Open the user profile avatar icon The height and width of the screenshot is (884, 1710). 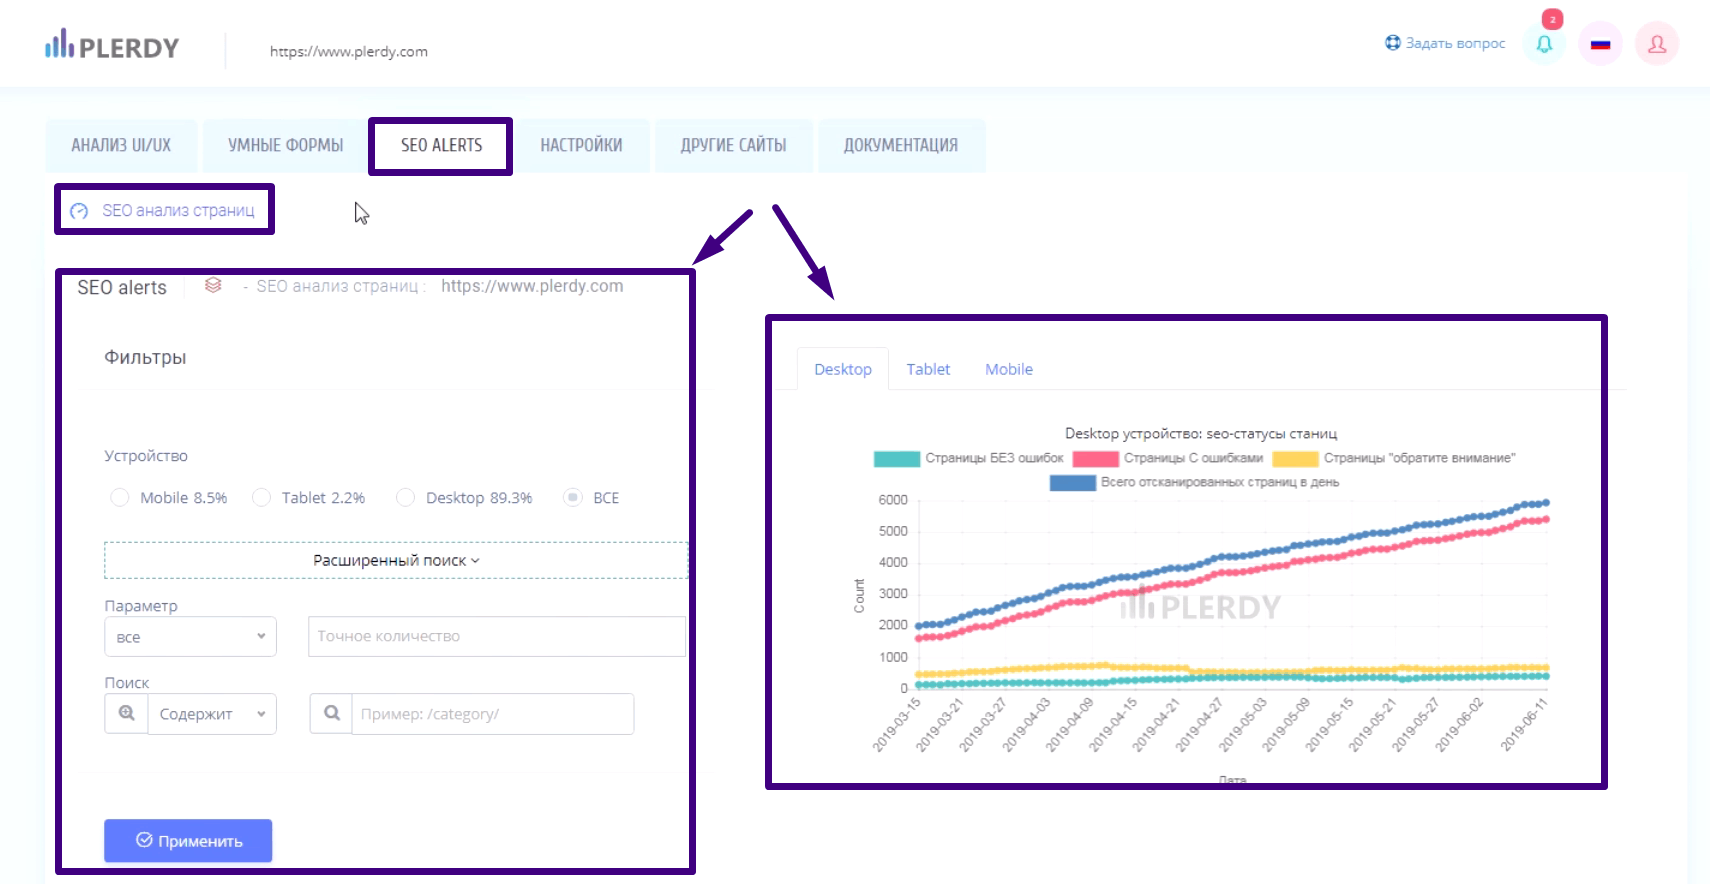[x=1657, y=44]
